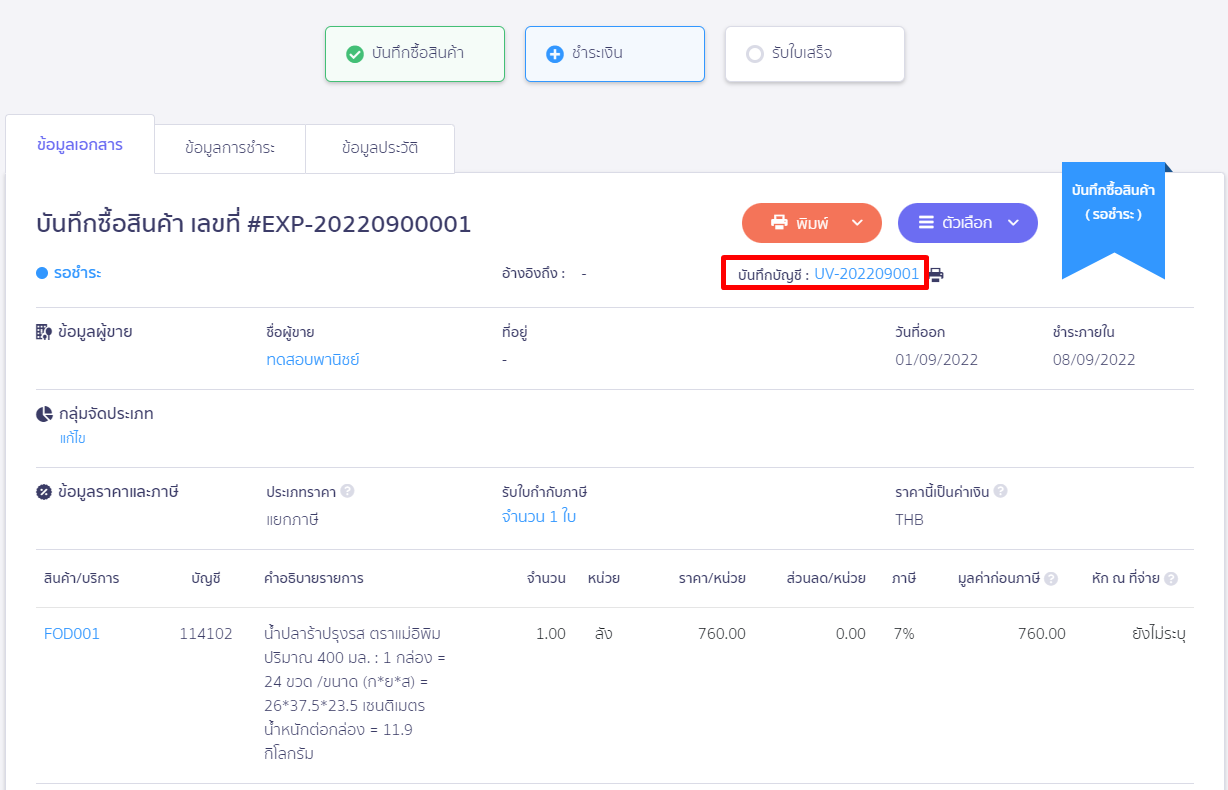The width and height of the screenshot is (1228, 790).
Task: Switch to the ข้อมูลเอกสาร tab
Action: pos(80,145)
